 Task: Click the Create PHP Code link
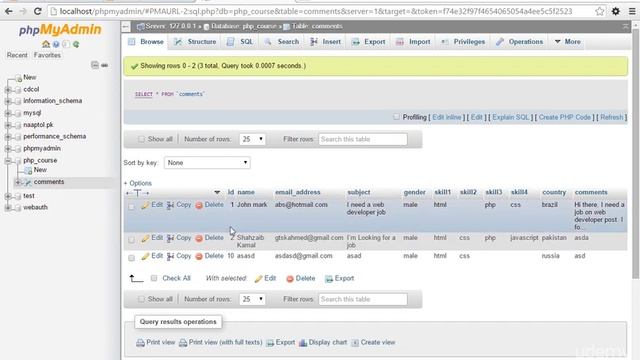point(564,117)
